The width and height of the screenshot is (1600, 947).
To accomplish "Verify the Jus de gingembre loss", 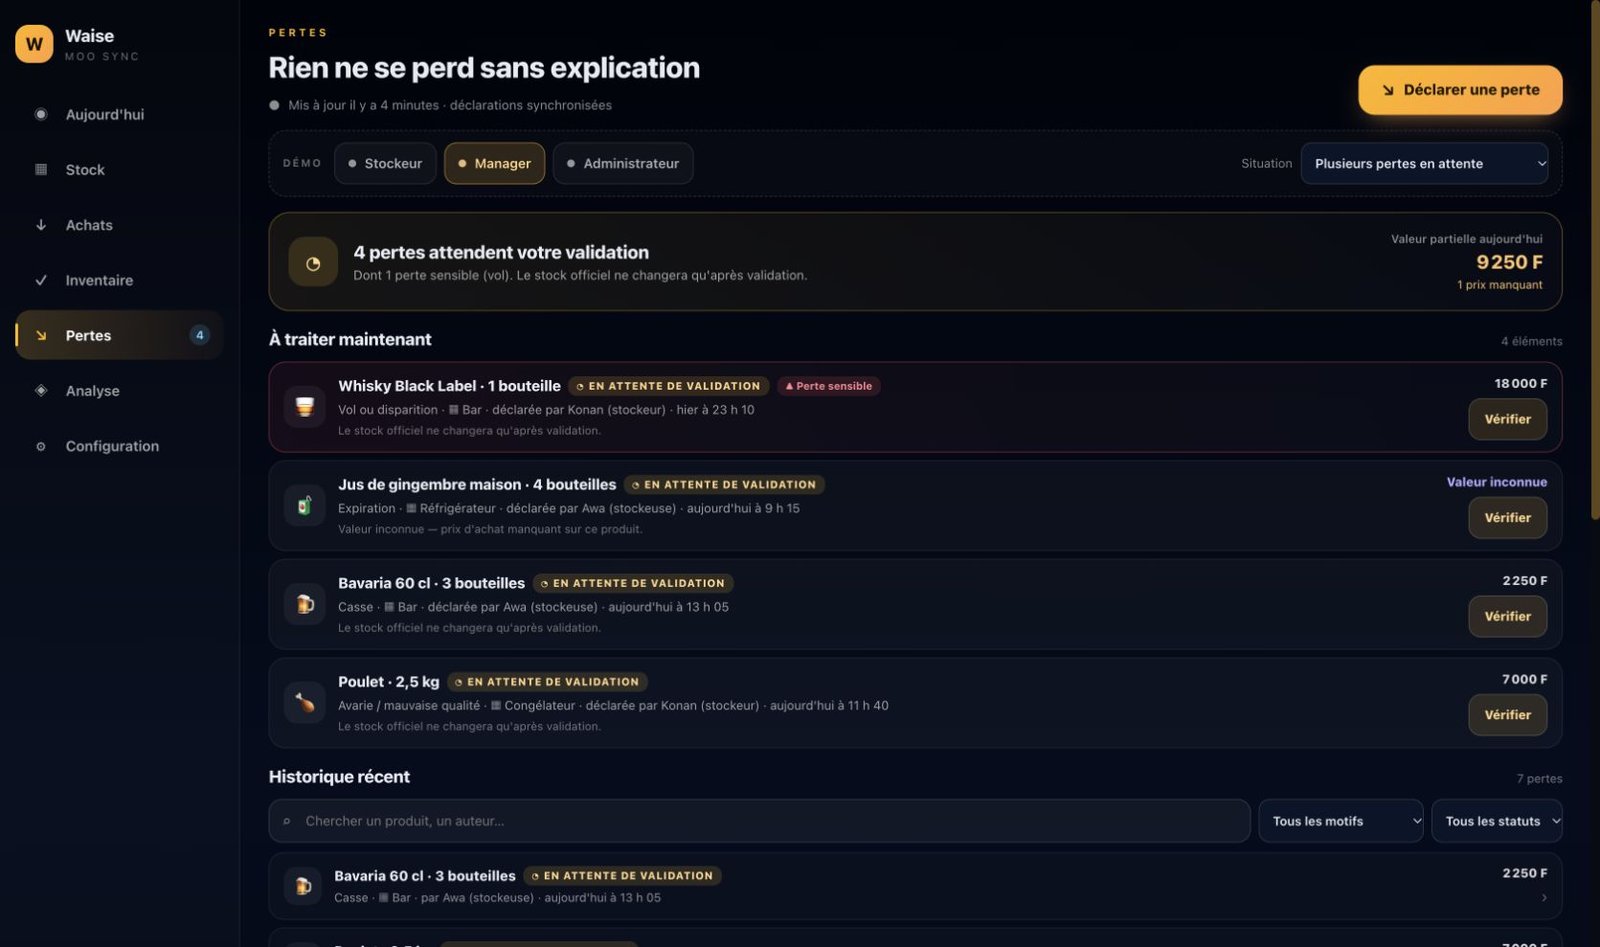I will point(1507,518).
